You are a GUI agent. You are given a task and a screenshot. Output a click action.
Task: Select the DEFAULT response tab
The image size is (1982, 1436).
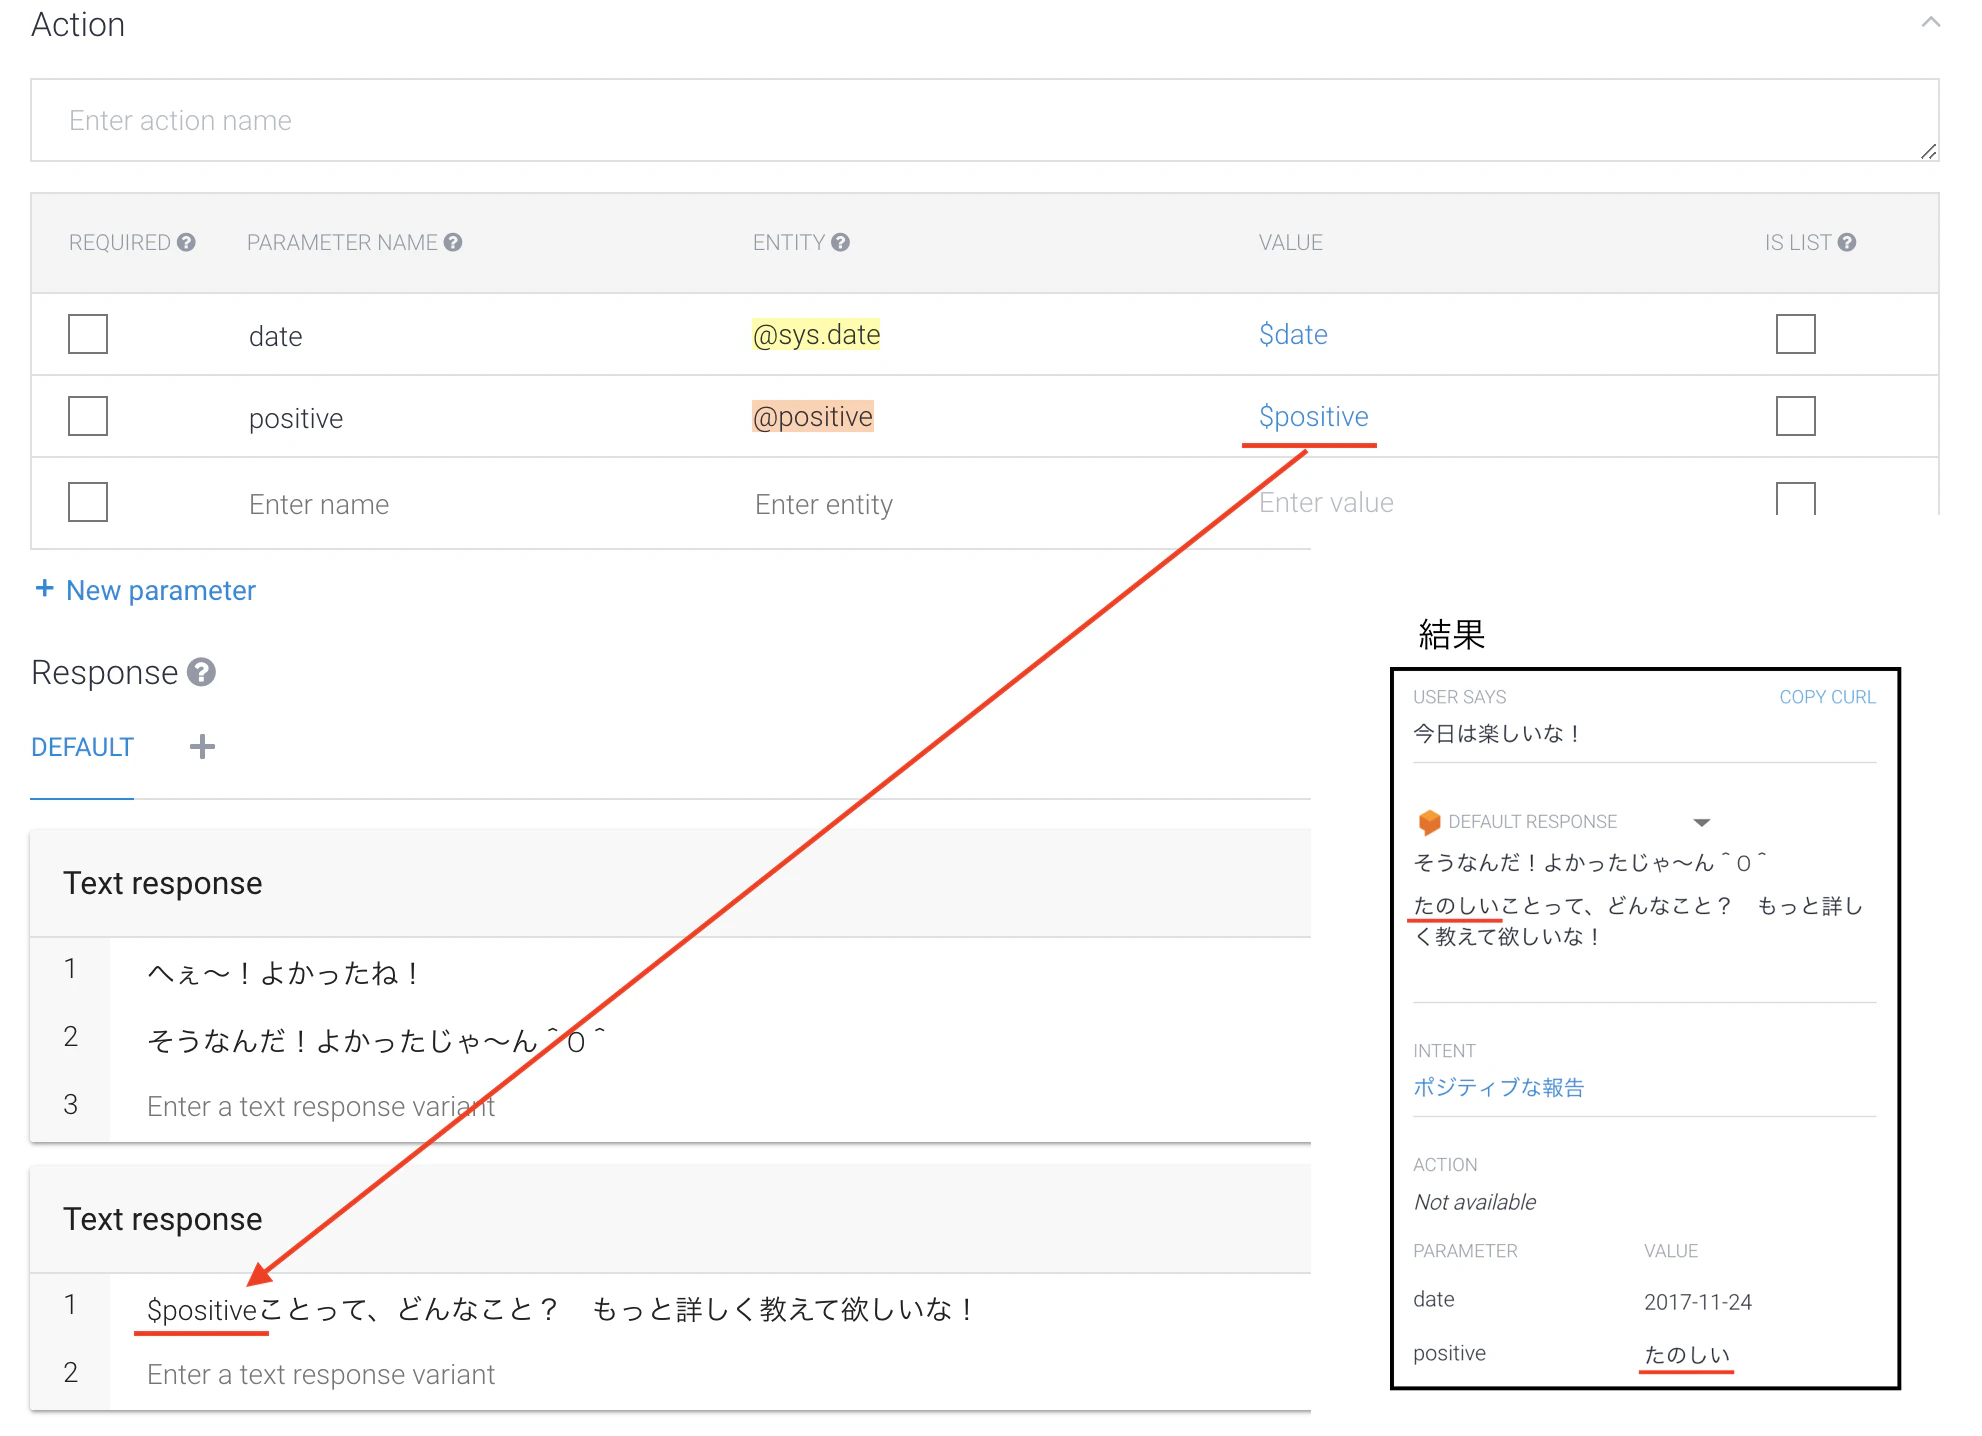(82, 747)
